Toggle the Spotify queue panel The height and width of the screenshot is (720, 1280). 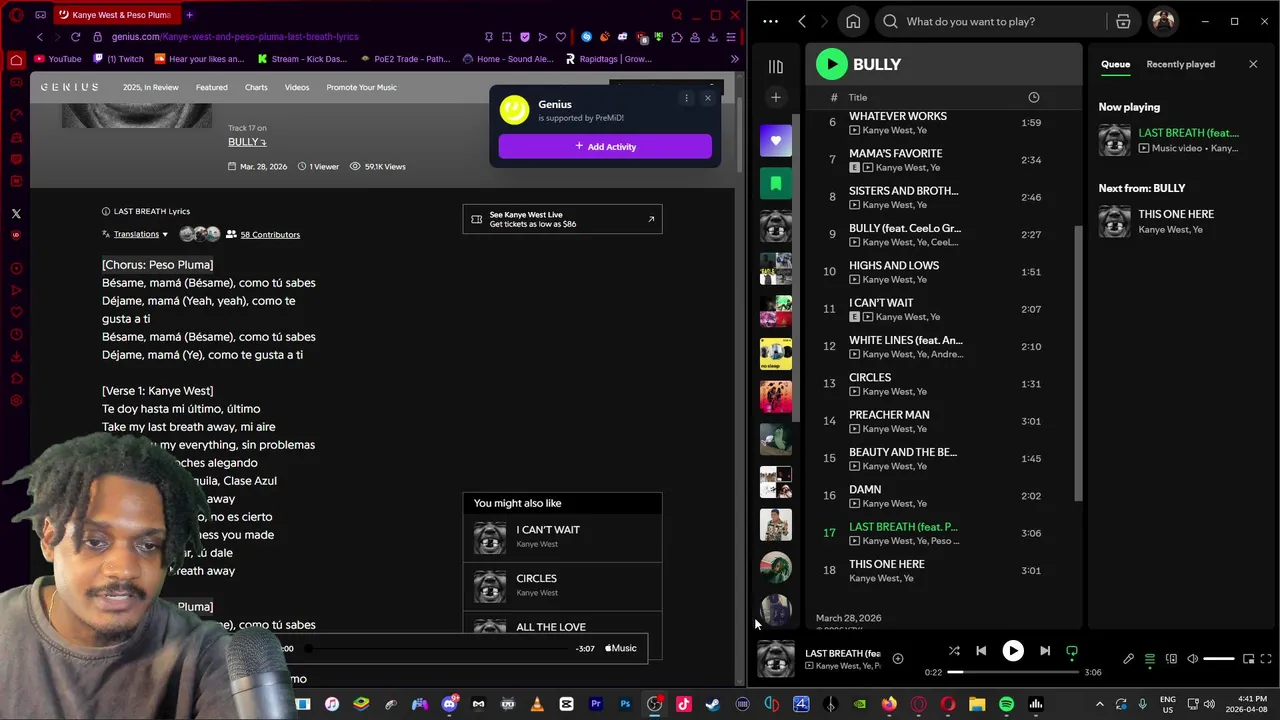(x=1150, y=659)
